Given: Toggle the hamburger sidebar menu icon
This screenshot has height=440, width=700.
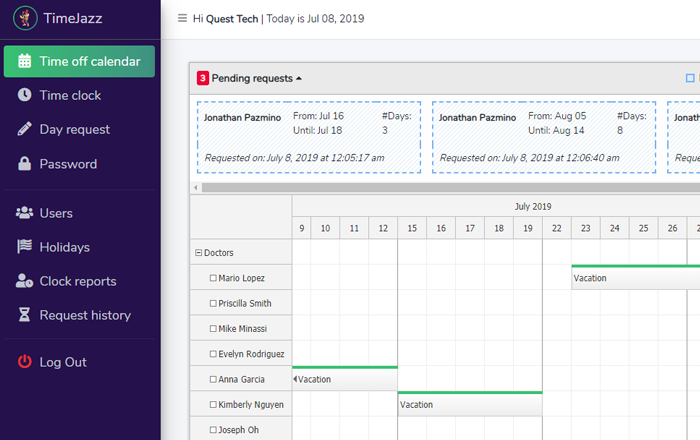Looking at the screenshot, I should coord(181,19).
